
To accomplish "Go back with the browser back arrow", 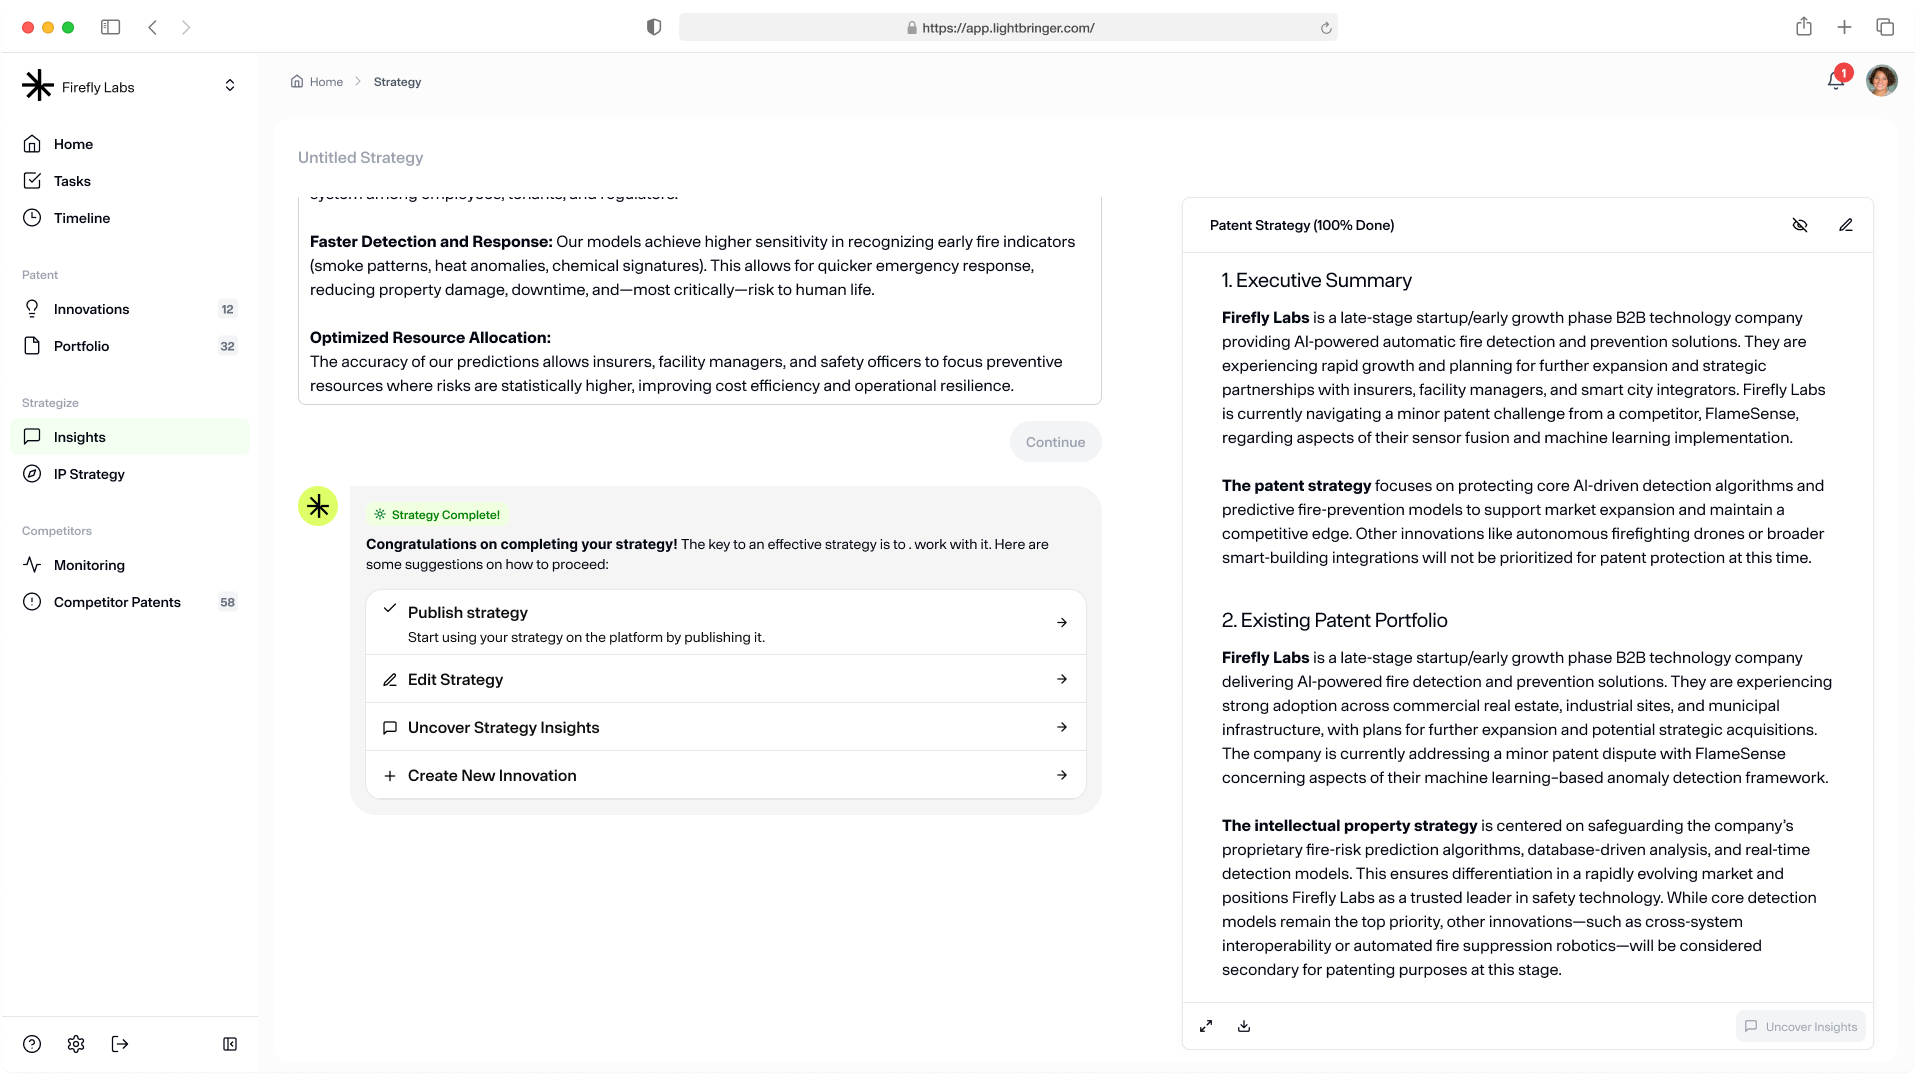I will [152, 28].
